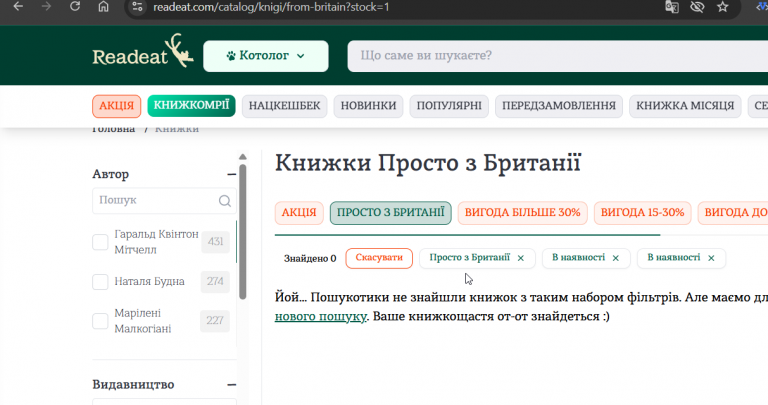Viewport: 768px width, 405px height.
Task: Focus the 'Що саме ви шукаєте?' search field
Action: pos(557,56)
